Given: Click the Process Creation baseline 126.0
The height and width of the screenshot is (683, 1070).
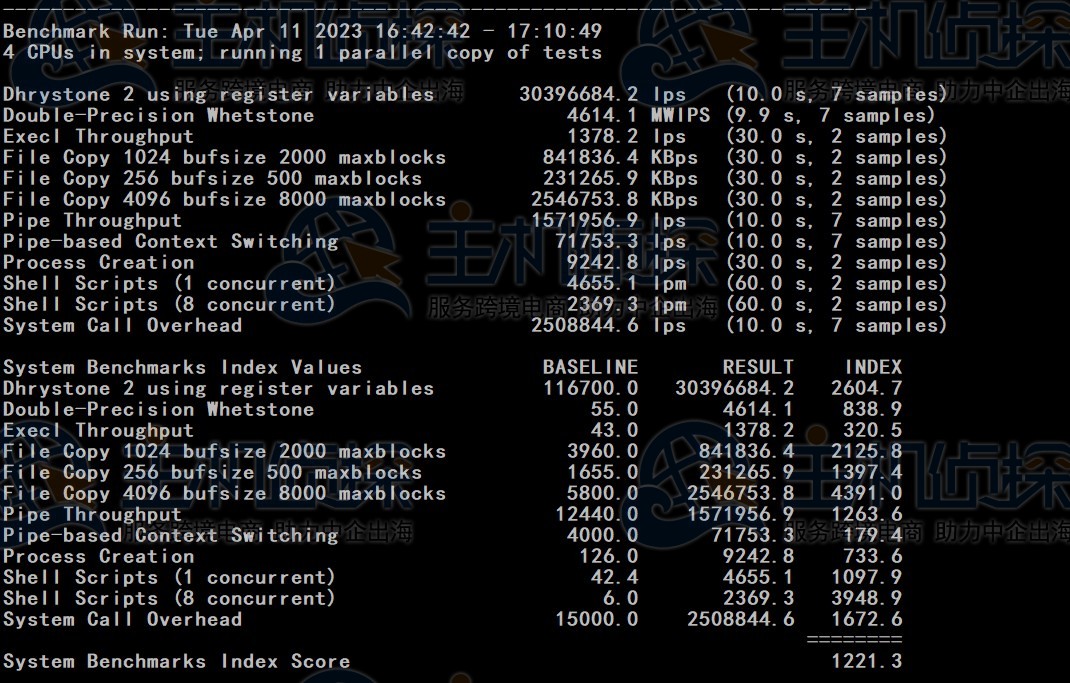Looking at the screenshot, I should pyautogui.click(x=608, y=557).
